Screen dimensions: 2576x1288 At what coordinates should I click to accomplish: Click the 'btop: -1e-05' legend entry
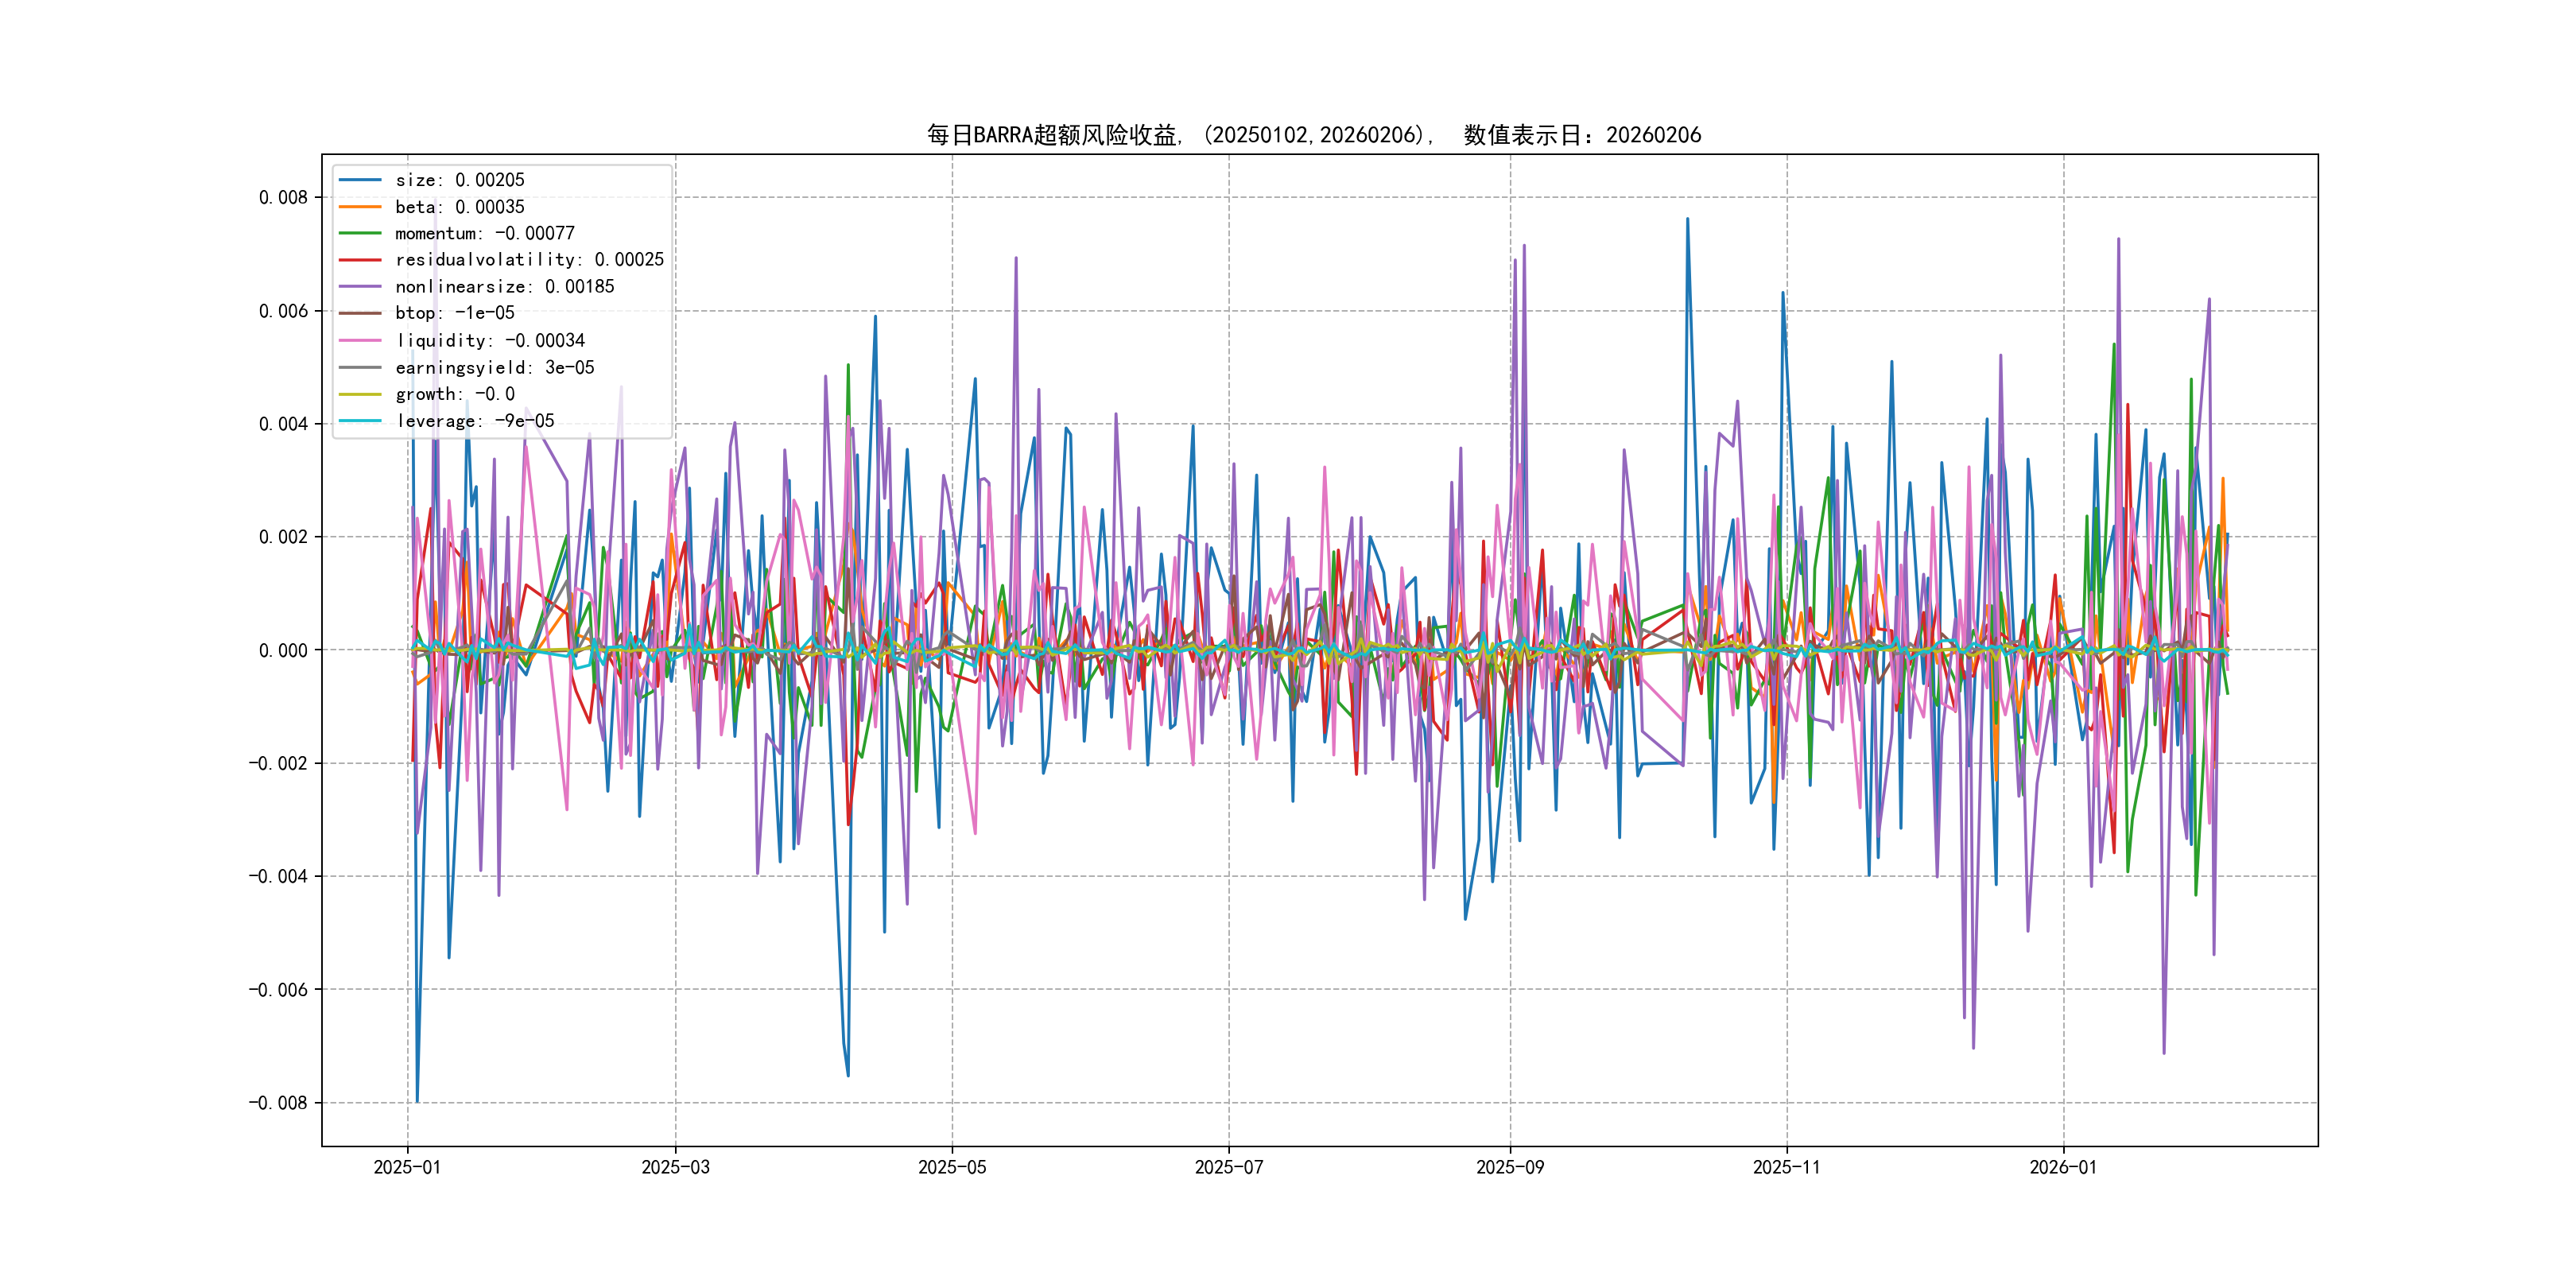(454, 313)
